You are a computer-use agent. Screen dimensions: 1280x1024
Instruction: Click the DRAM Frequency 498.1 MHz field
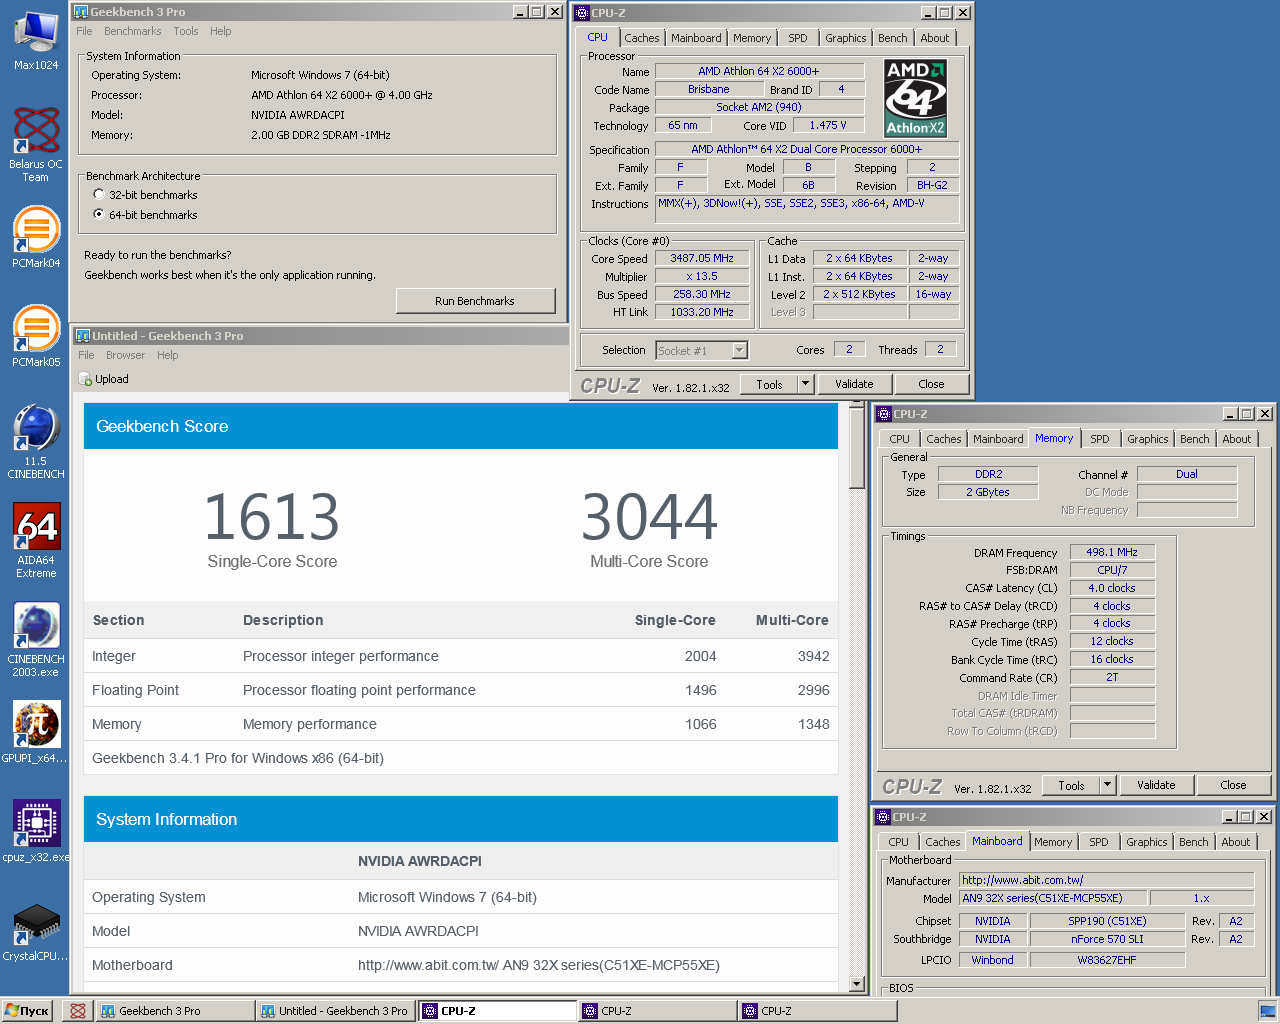click(1112, 552)
